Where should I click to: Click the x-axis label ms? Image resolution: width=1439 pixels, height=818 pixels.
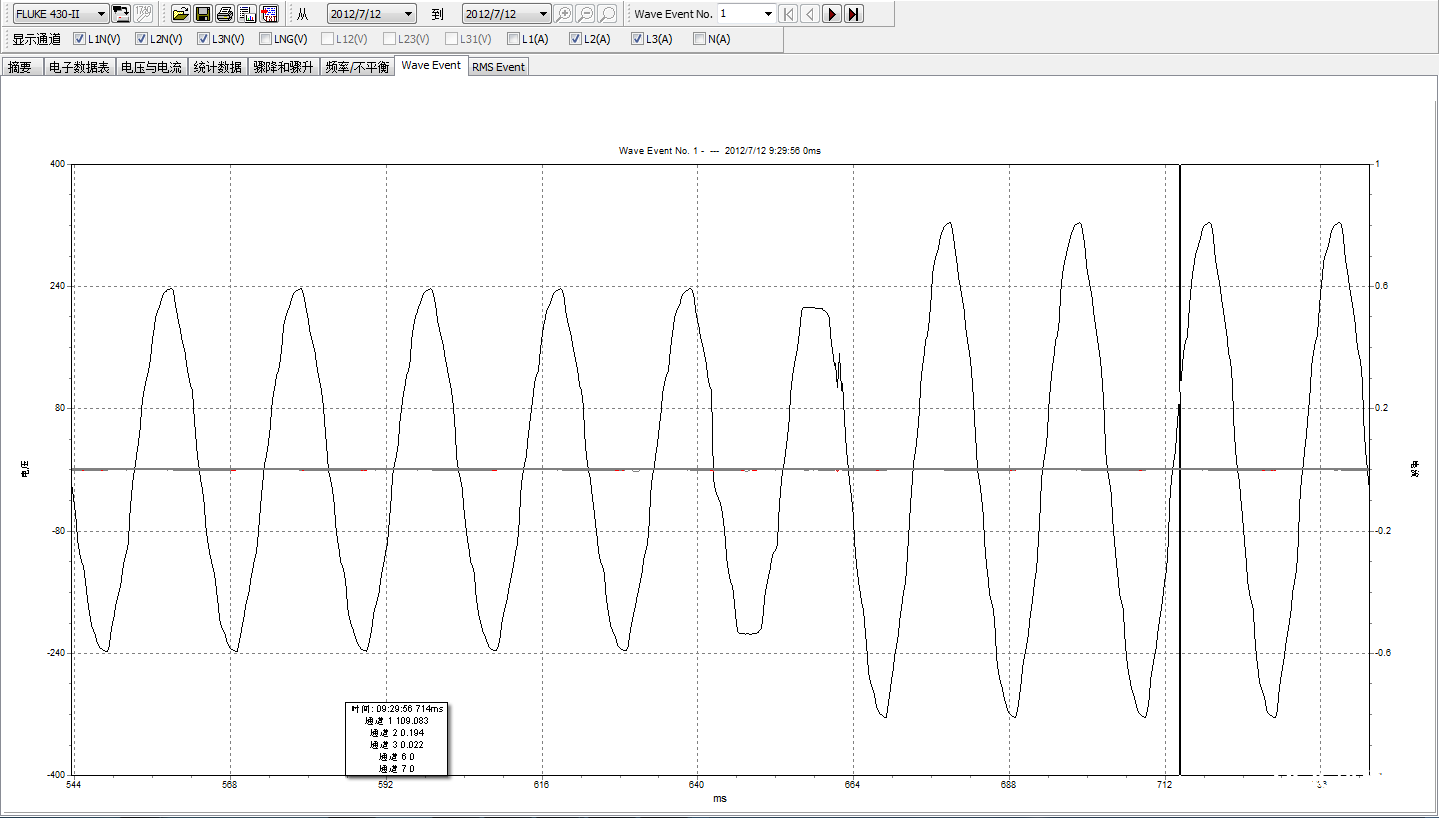point(720,798)
